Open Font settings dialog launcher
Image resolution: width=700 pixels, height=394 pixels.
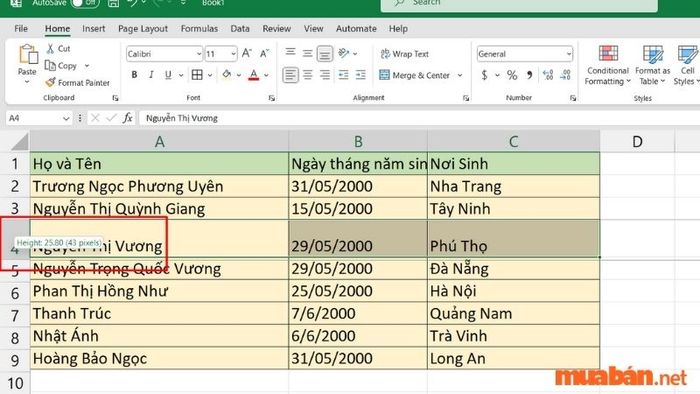tap(271, 98)
